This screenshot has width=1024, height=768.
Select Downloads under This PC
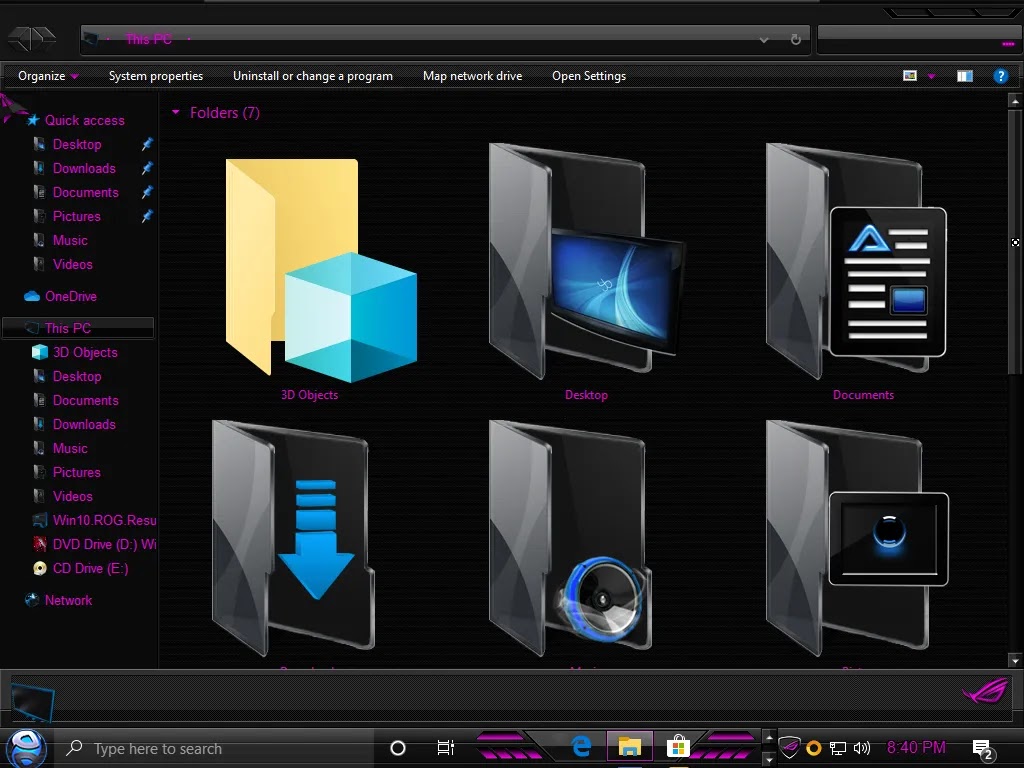click(x=84, y=424)
